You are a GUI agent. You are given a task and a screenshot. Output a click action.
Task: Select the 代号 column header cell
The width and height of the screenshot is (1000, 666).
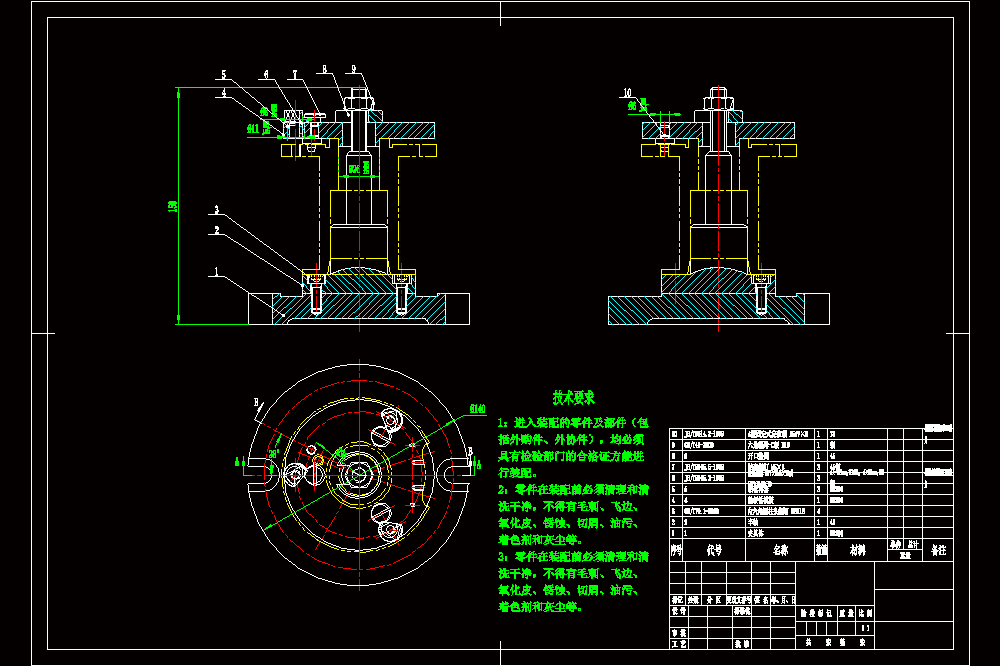tap(714, 550)
